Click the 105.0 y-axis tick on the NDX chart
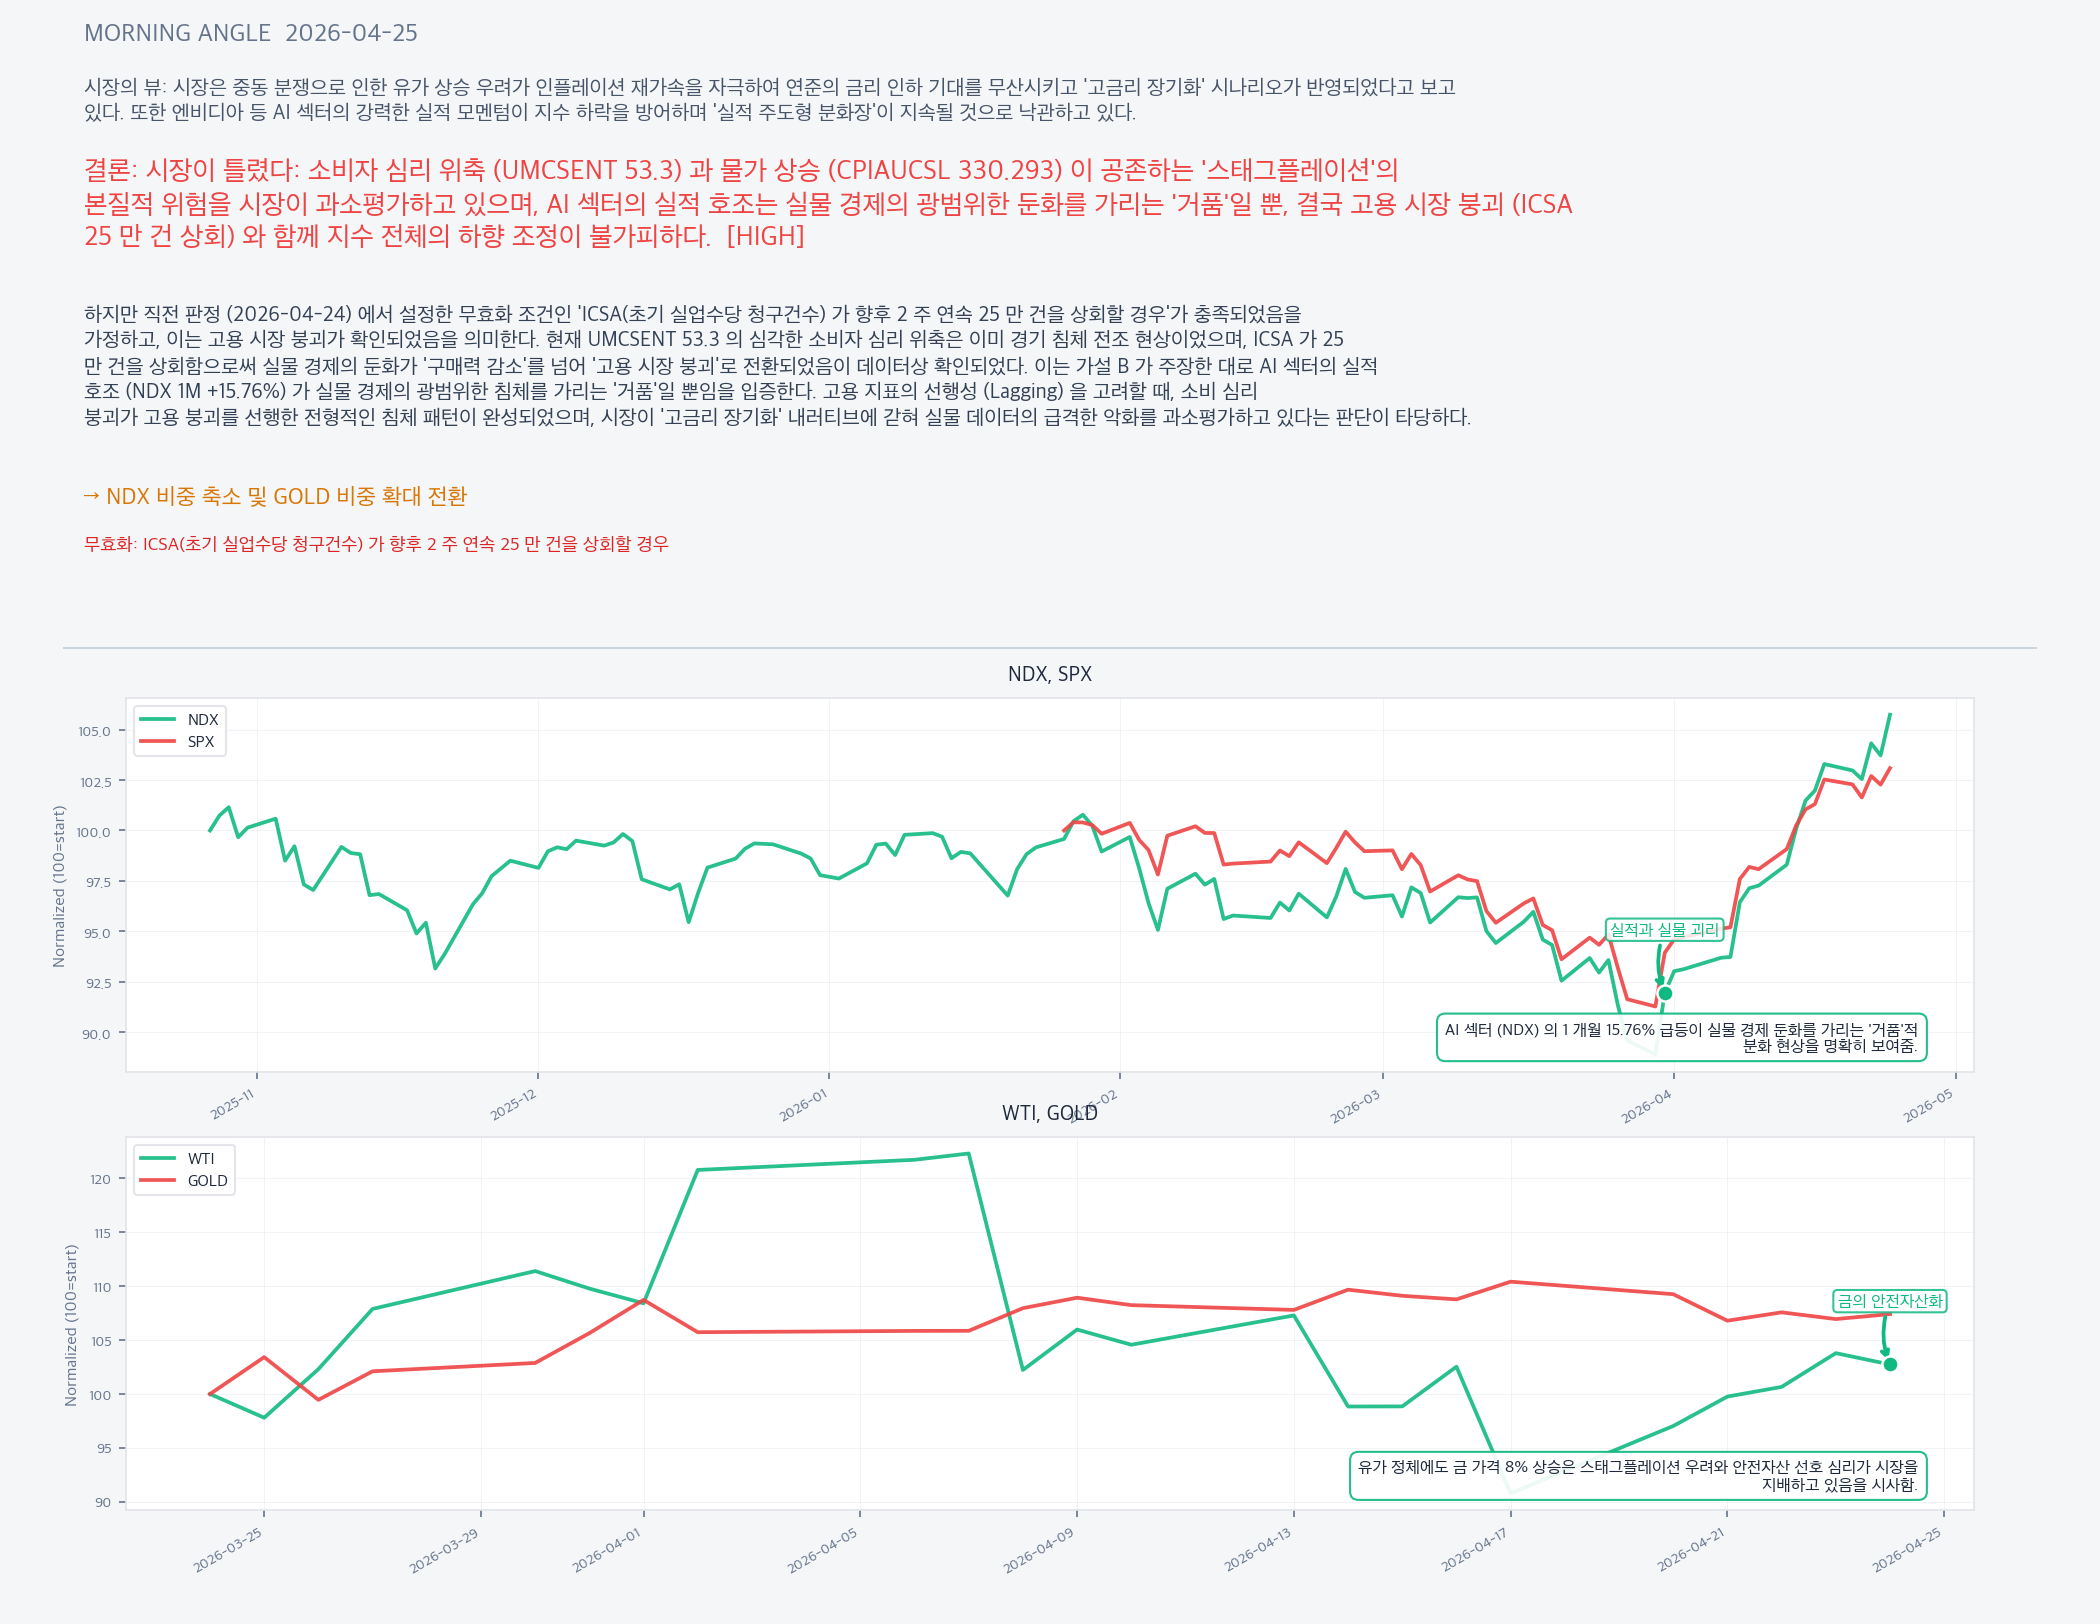The width and height of the screenshot is (2100, 1624). (x=95, y=731)
